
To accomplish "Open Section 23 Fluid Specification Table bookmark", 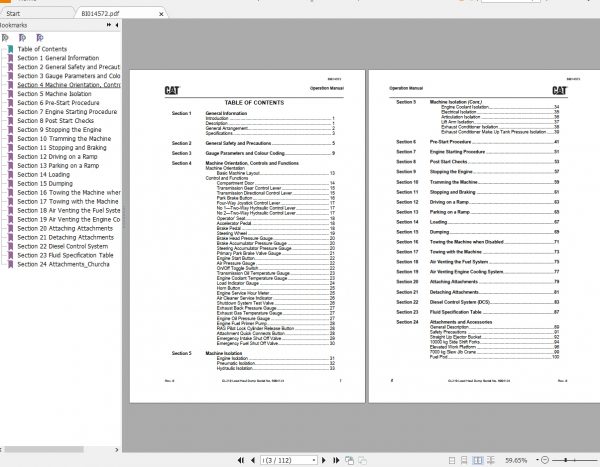I will coord(65,255).
